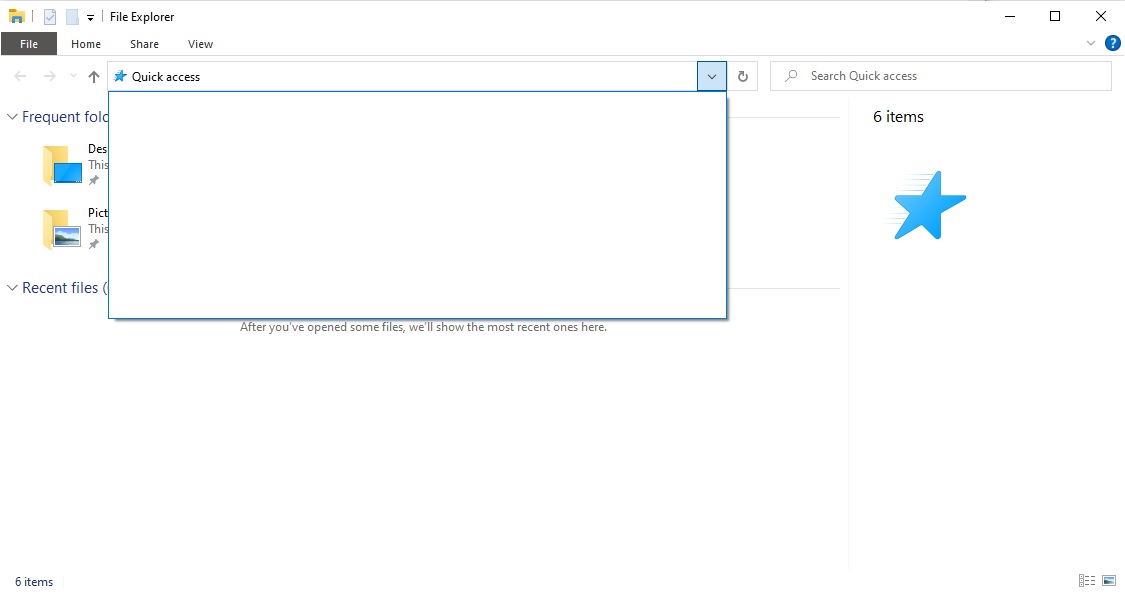The width and height of the screenshot is (1125, 594).
Task: Collapse the Frequent folders section
Action: (x=11, y=116)
